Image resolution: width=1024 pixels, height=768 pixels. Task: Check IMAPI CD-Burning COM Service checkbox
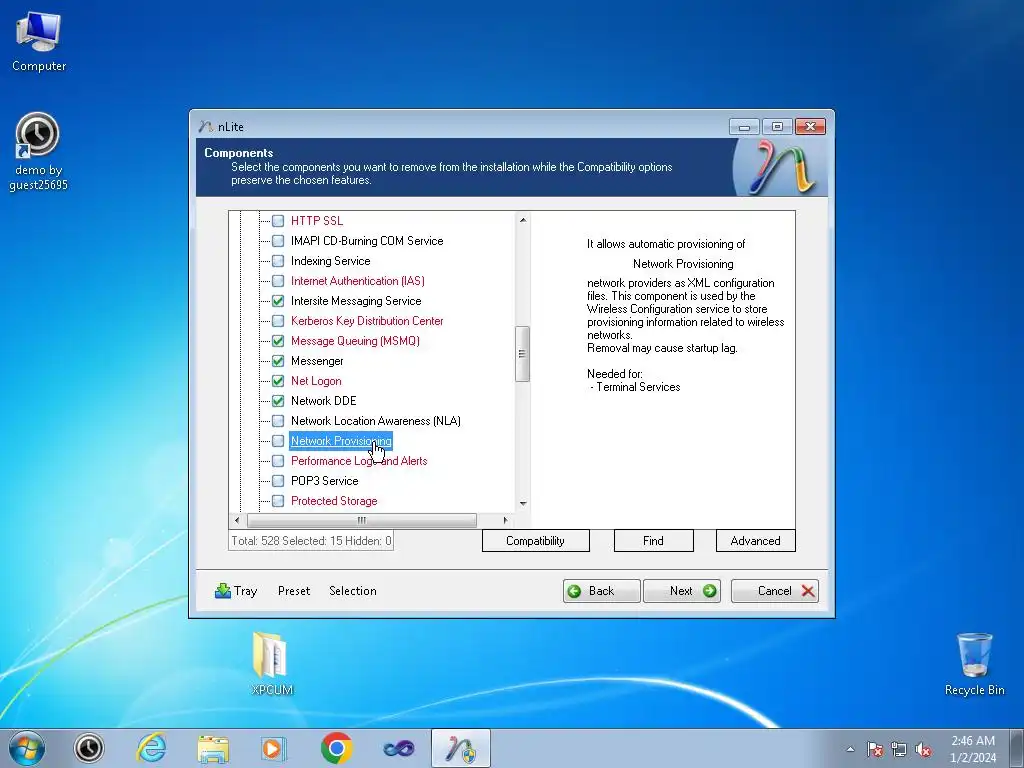pyautogui.click(x=278, y=241)
